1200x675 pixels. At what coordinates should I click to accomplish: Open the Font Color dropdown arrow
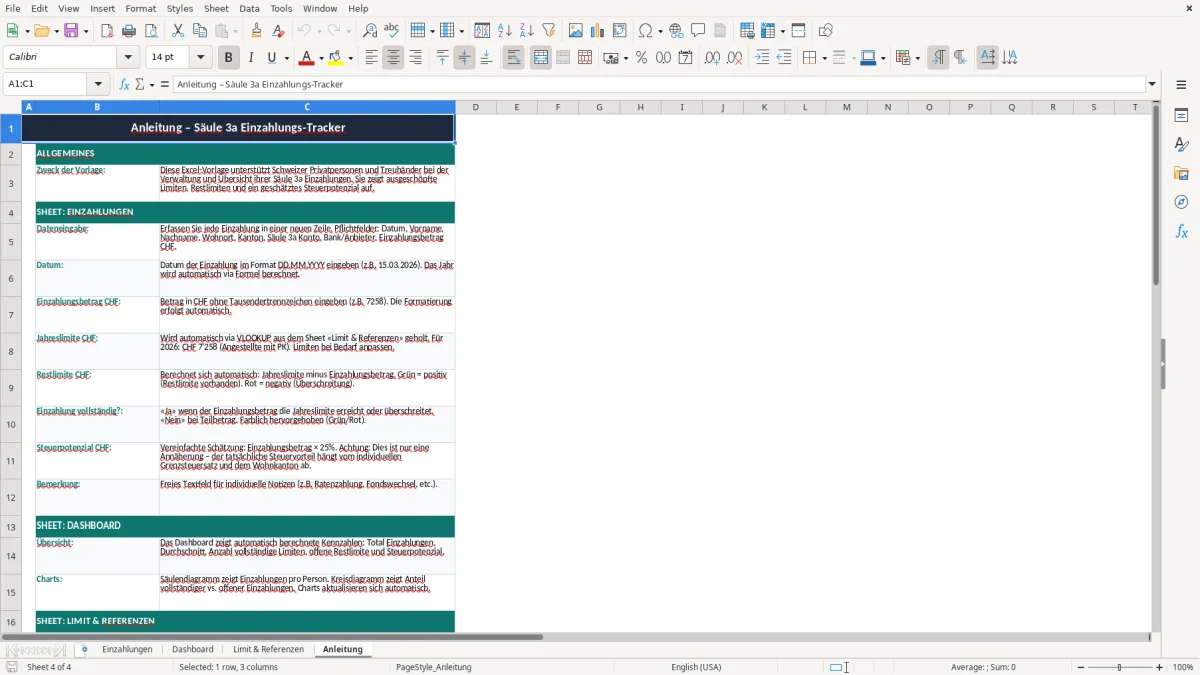click(323, 58)
